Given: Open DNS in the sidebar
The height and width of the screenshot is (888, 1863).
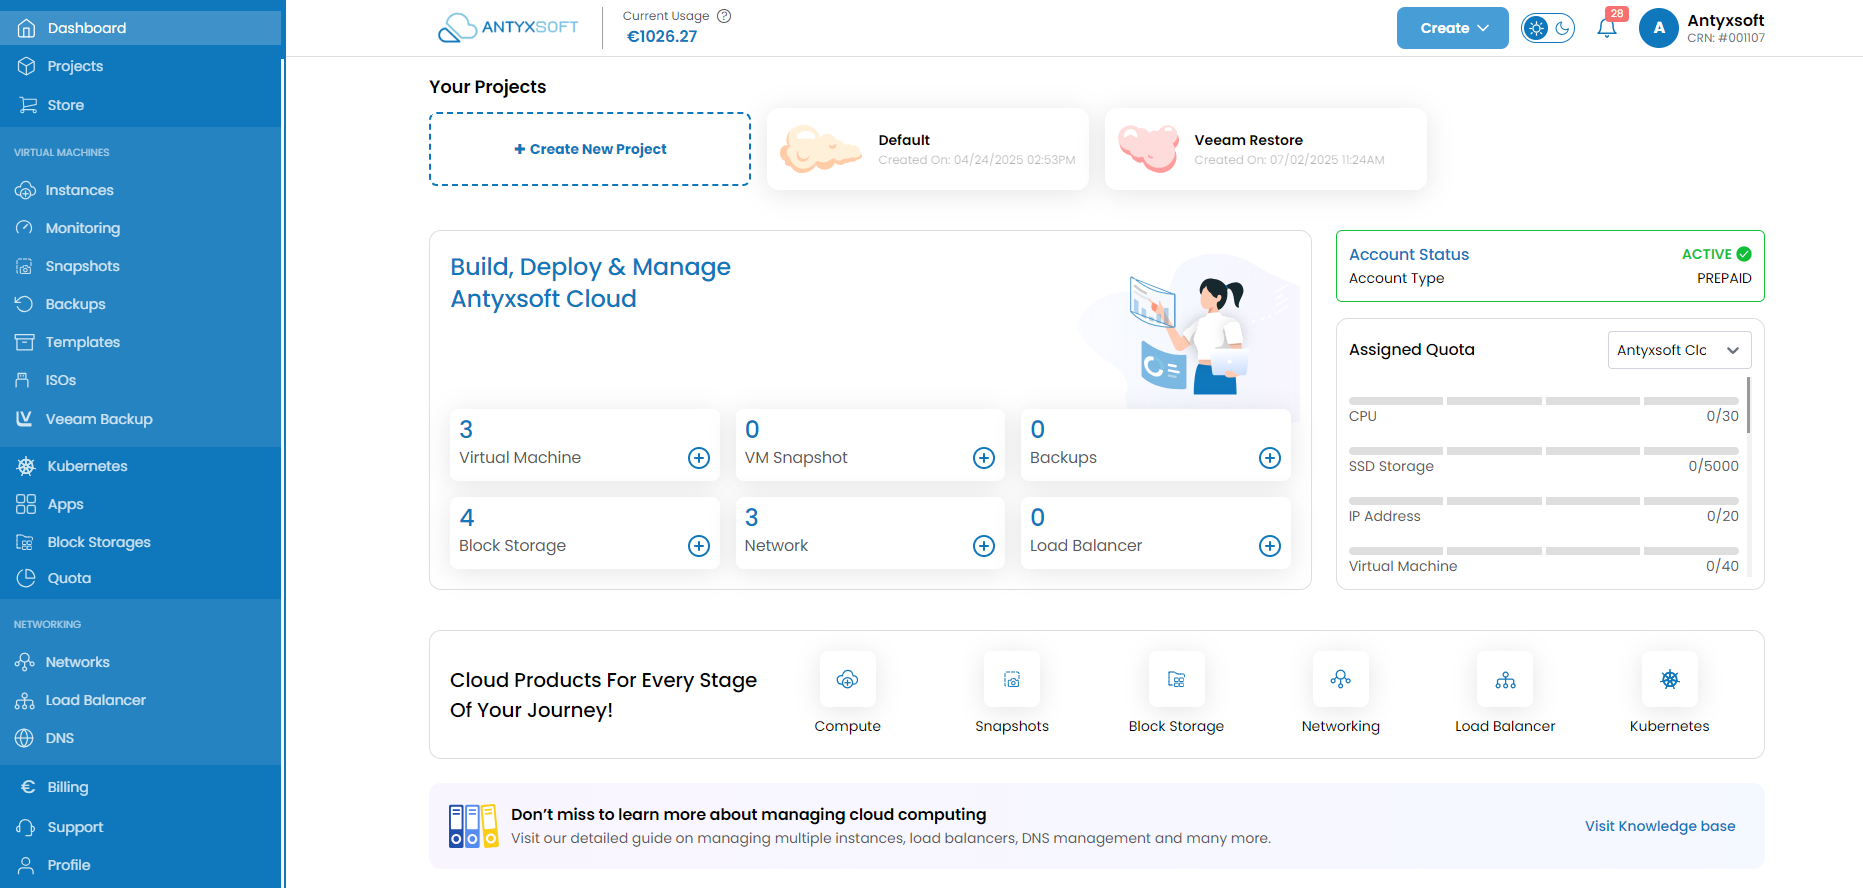Looking at the screenshot, I should tap(140, 738).
